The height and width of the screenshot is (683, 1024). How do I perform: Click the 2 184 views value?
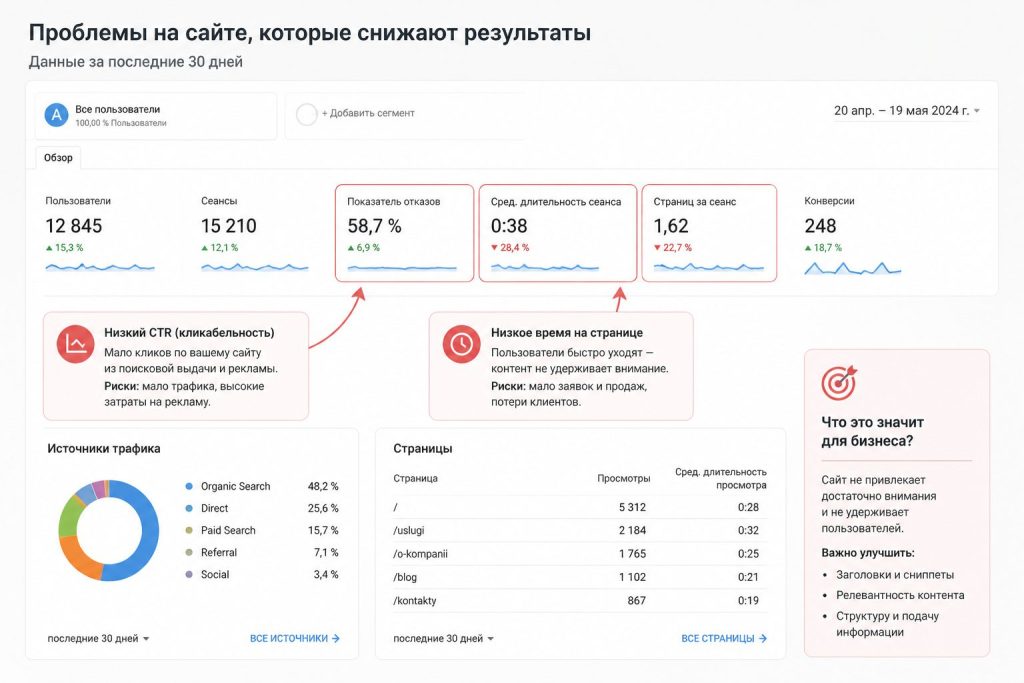click(x=632, y=531)
